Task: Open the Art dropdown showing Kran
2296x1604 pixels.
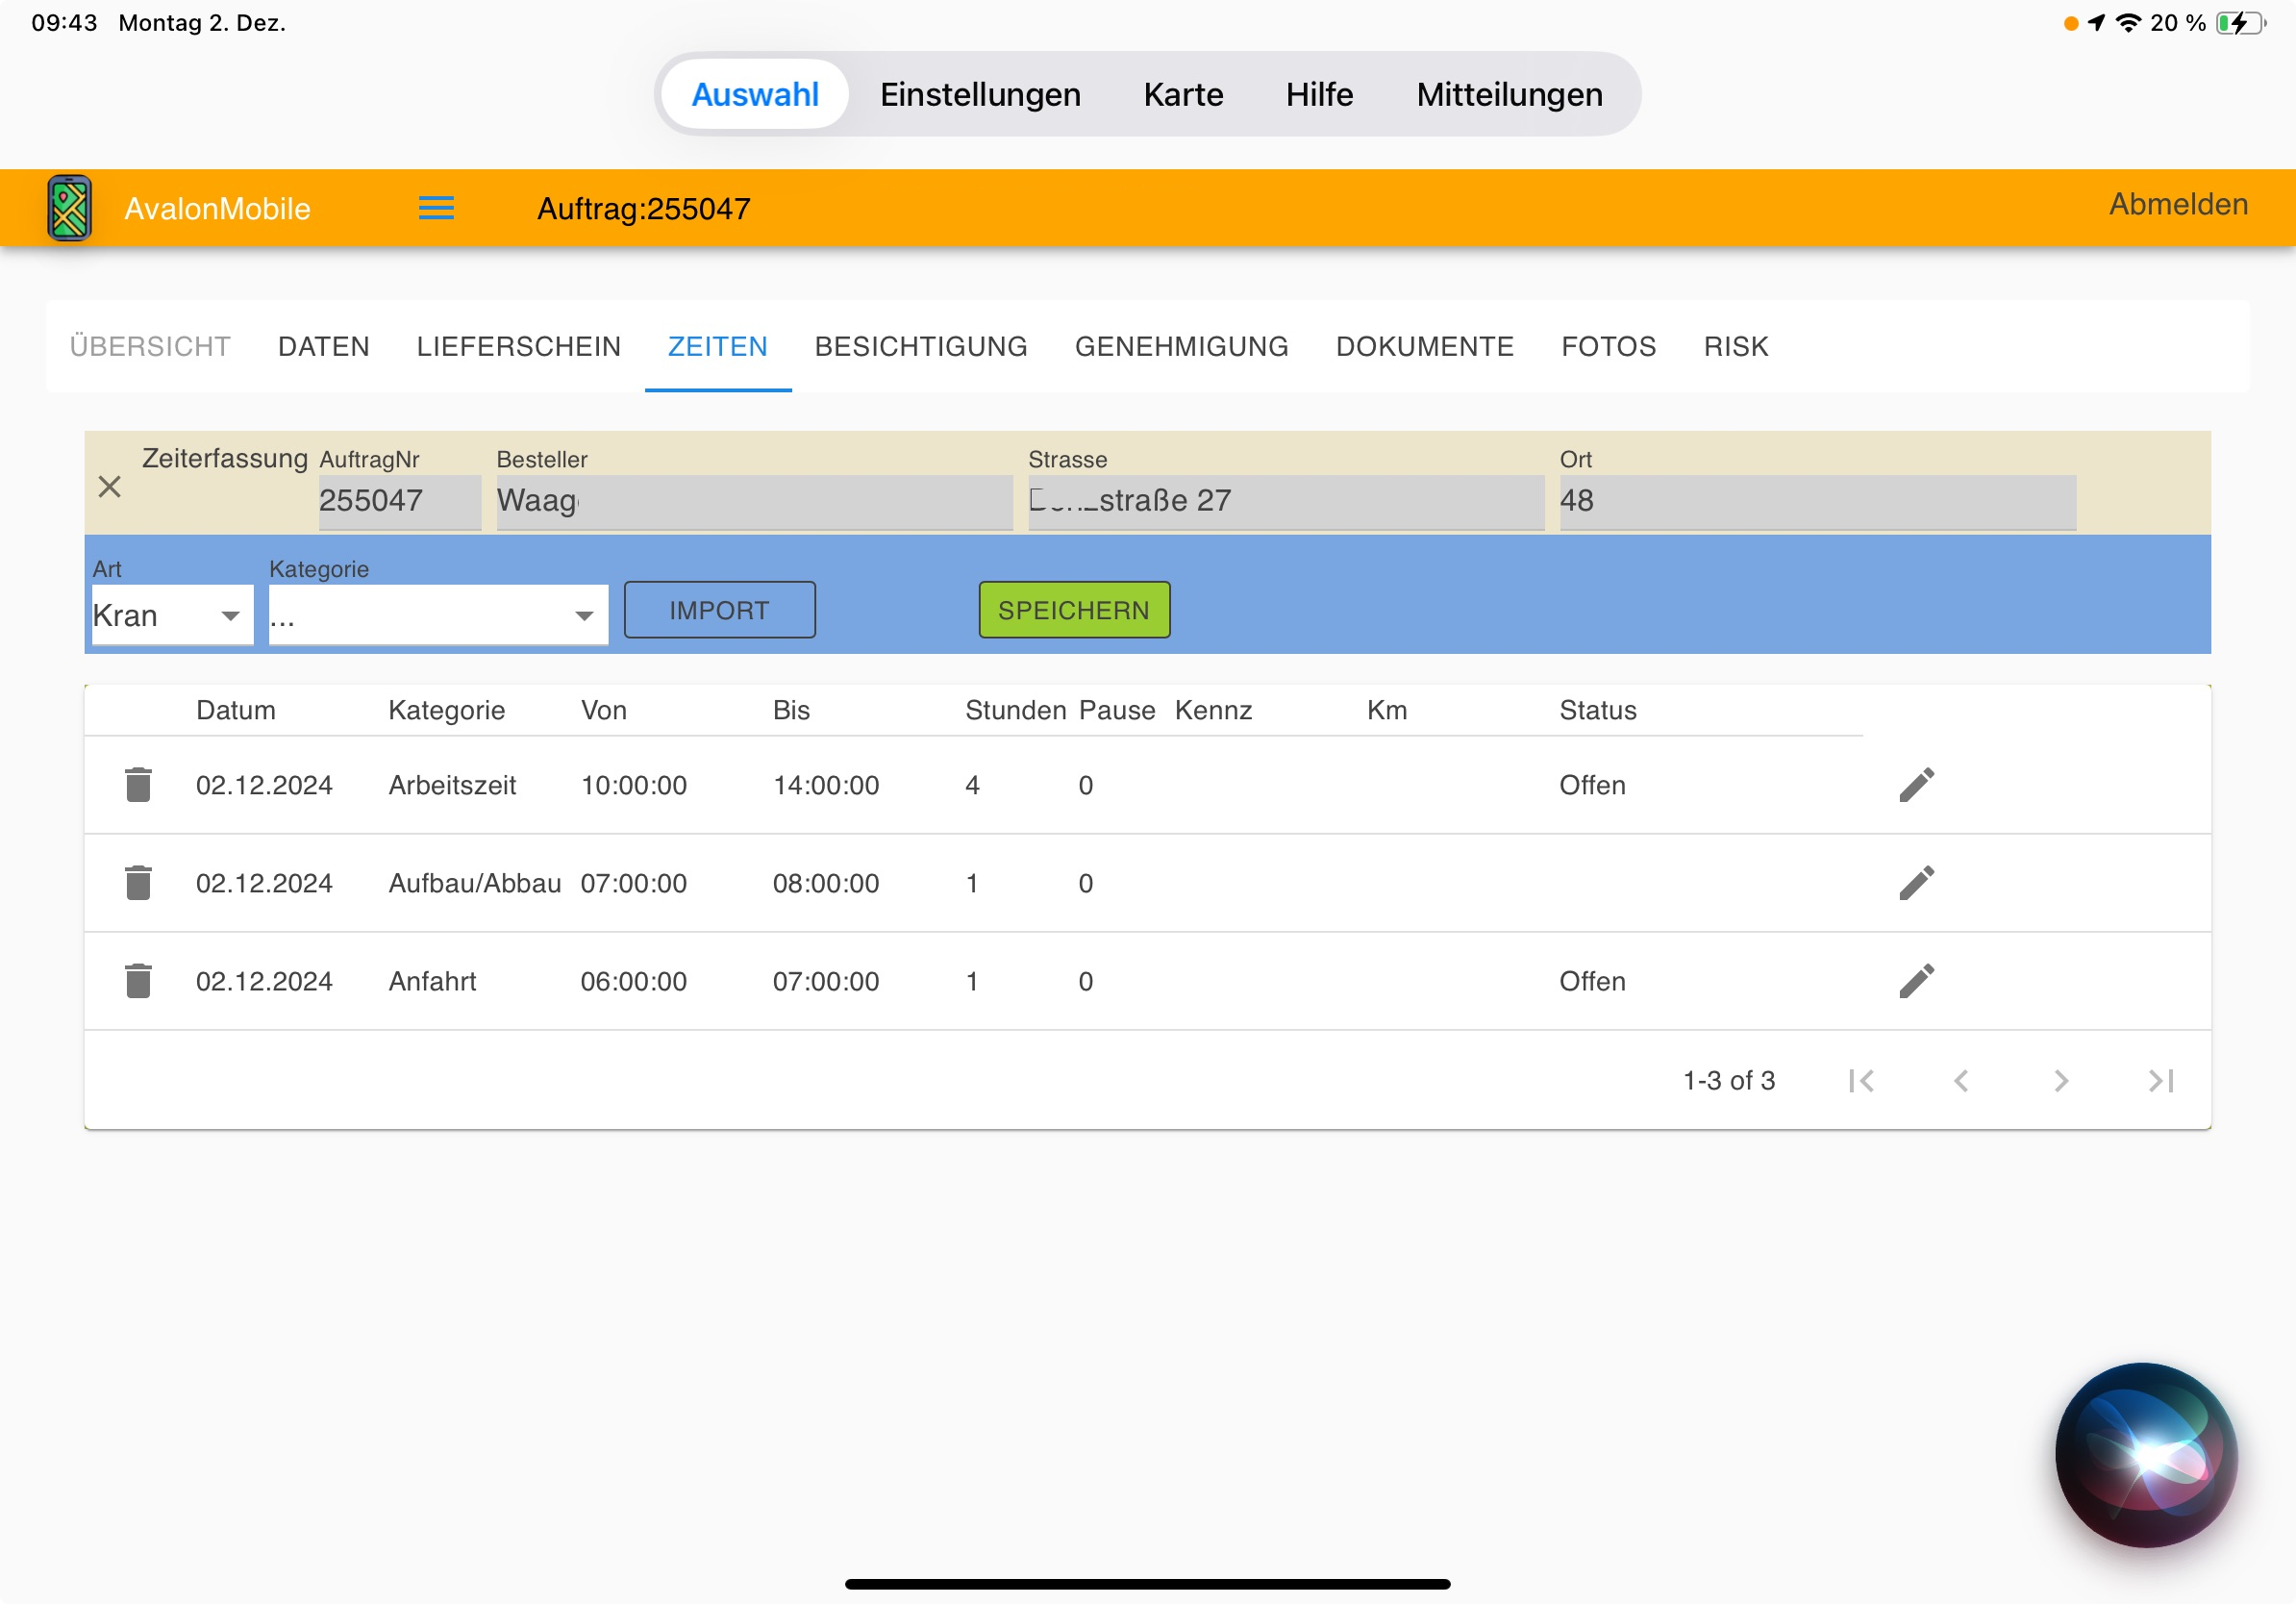Action: pyautogui.click(x=172, y=615)
